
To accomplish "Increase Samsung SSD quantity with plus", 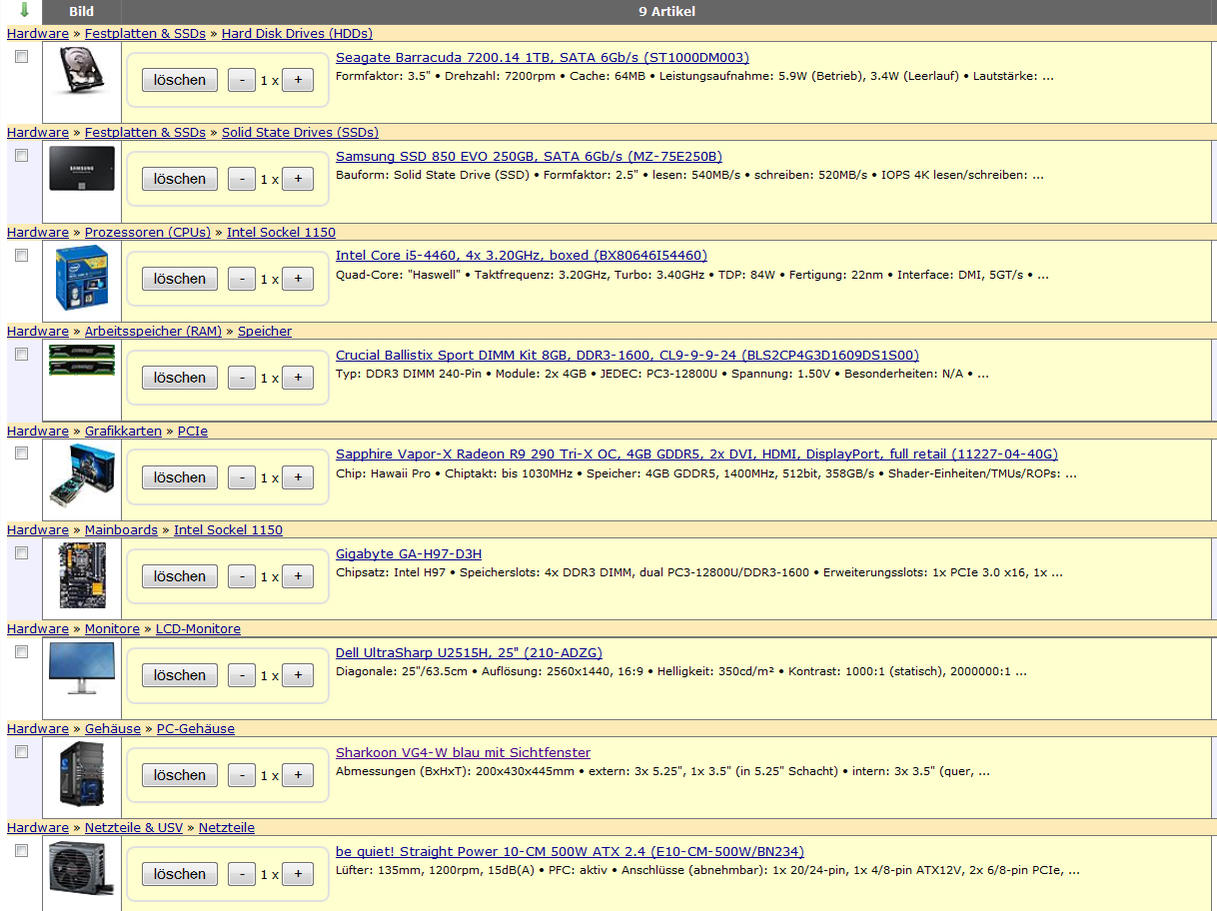I will (x=298, y=179).
